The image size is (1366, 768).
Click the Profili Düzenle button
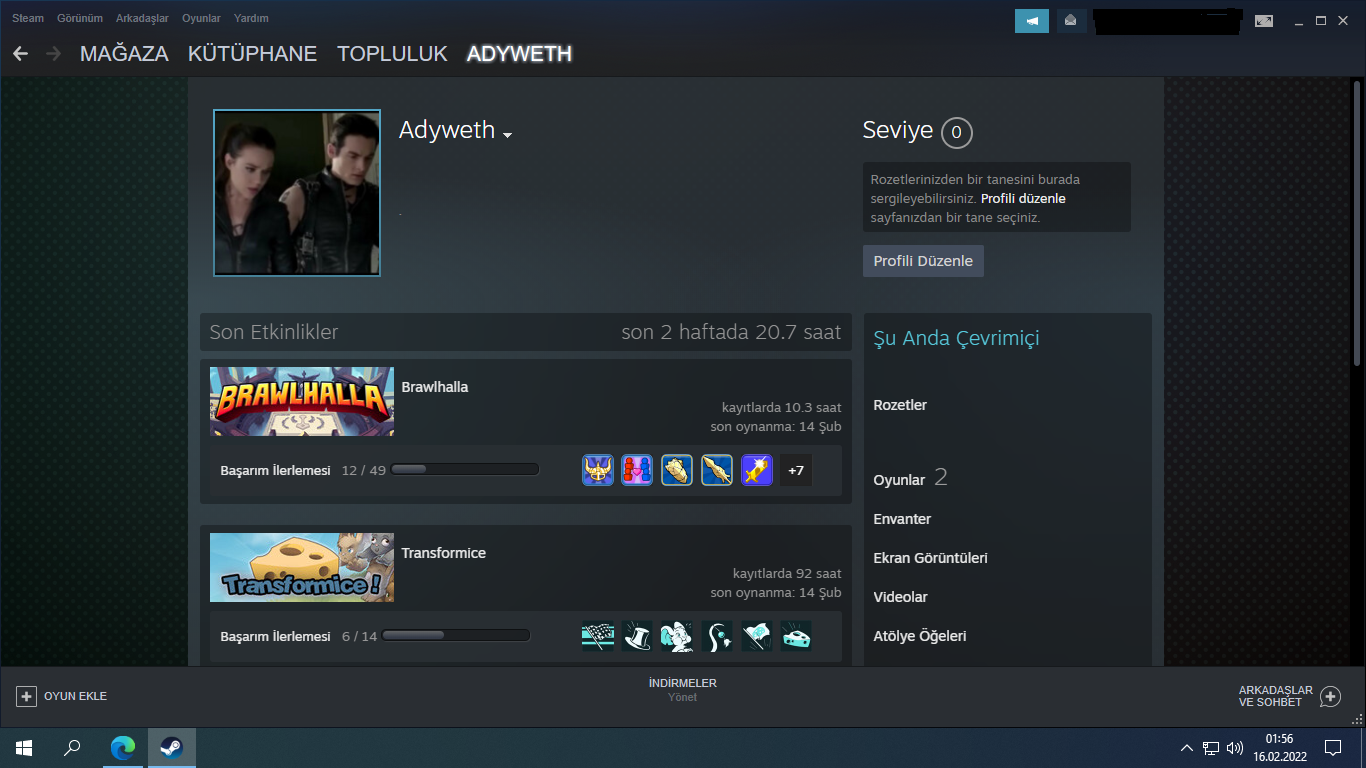tap(923, 261)
